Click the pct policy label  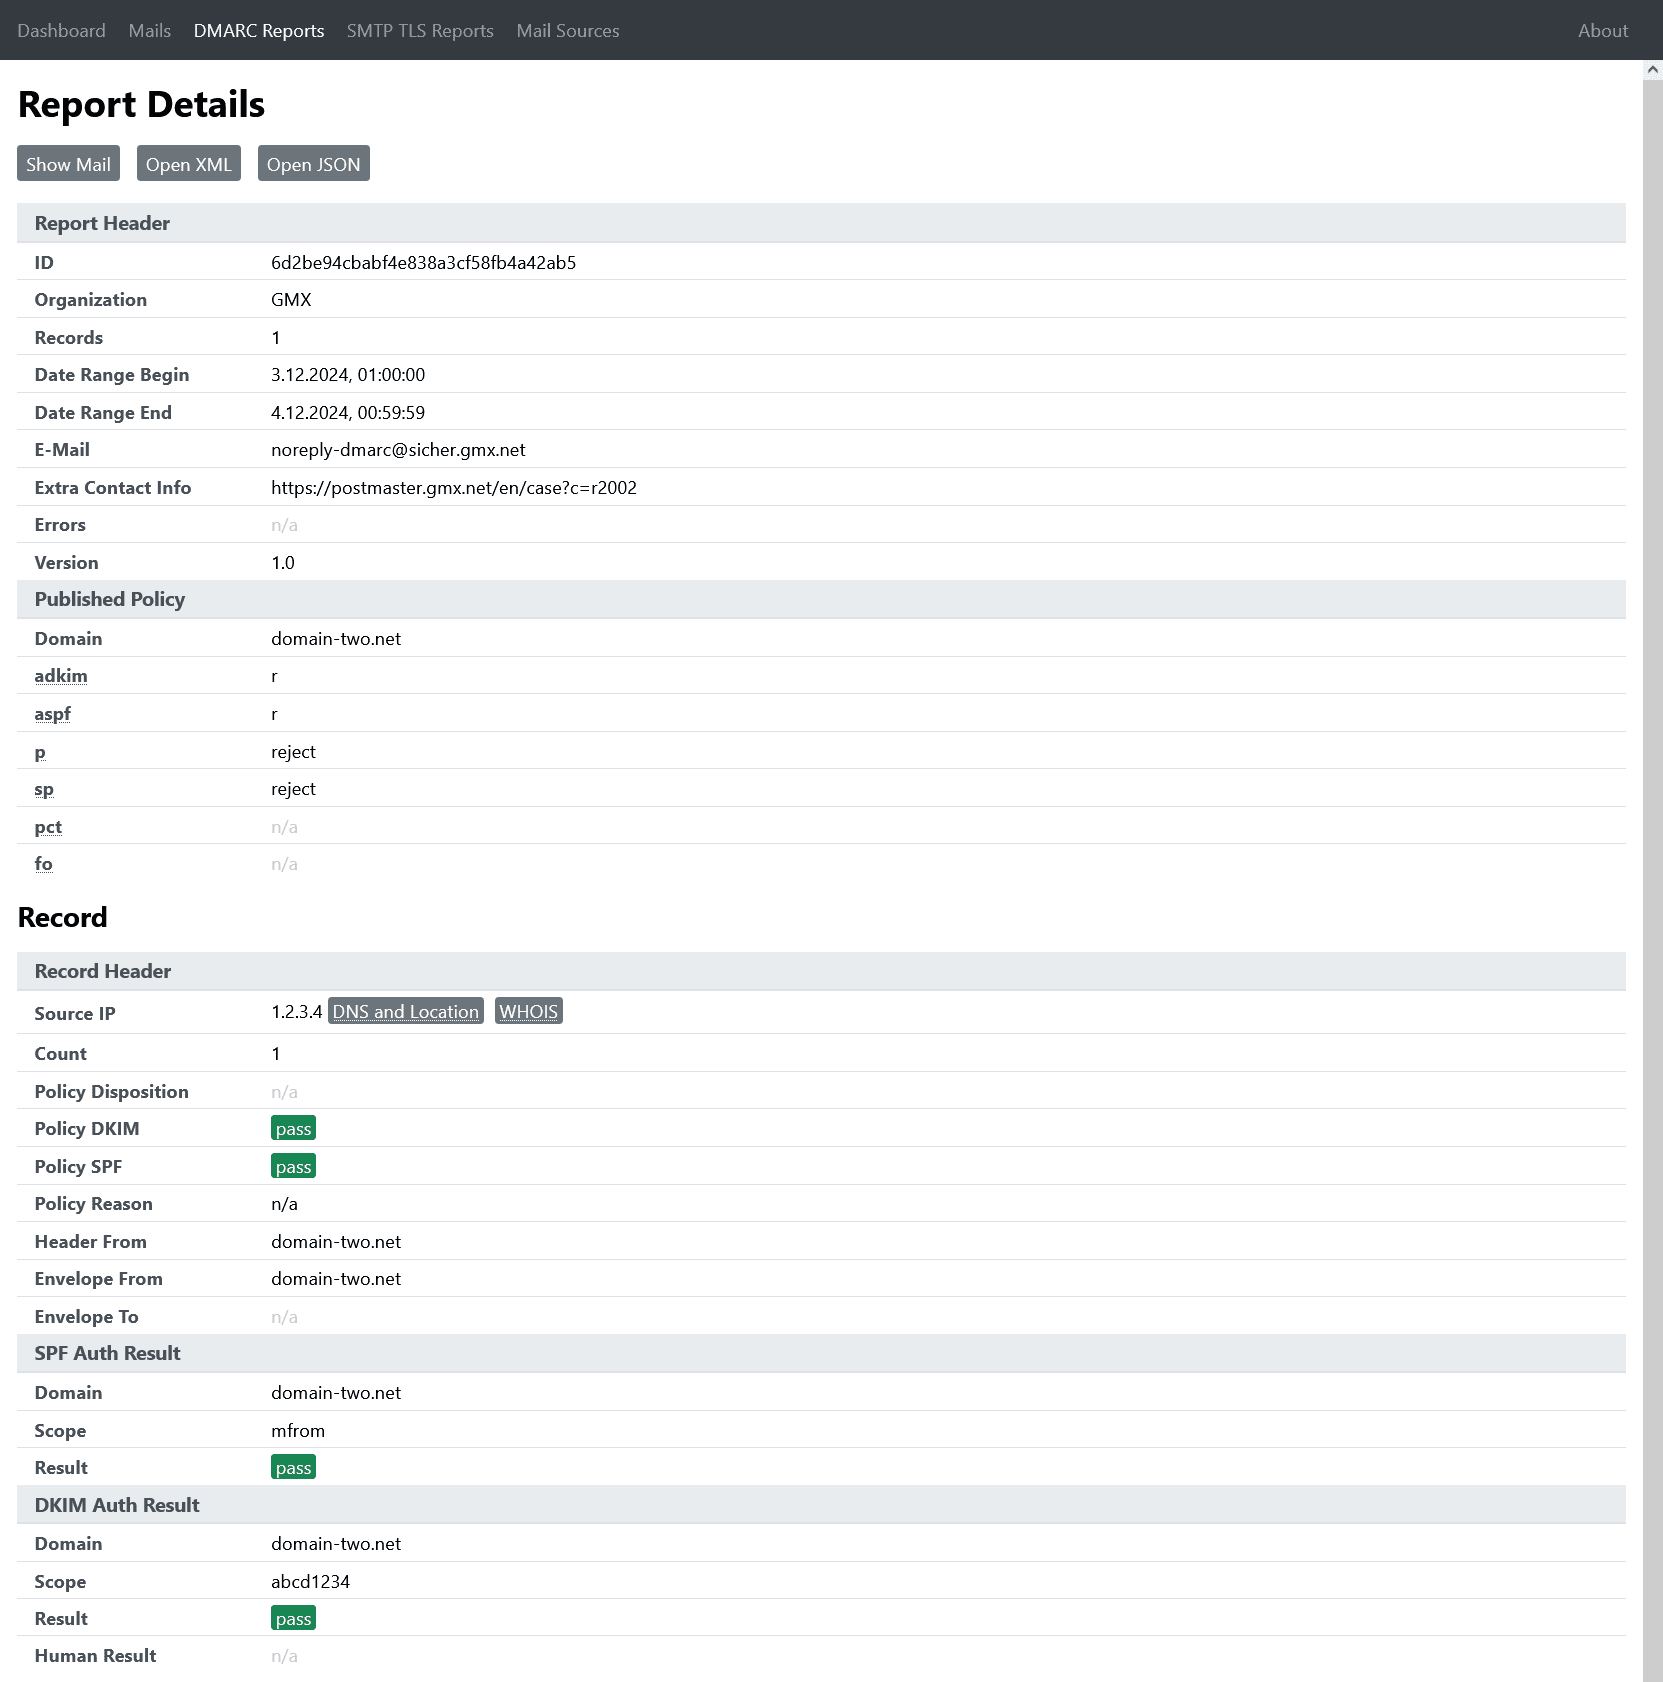48,827
